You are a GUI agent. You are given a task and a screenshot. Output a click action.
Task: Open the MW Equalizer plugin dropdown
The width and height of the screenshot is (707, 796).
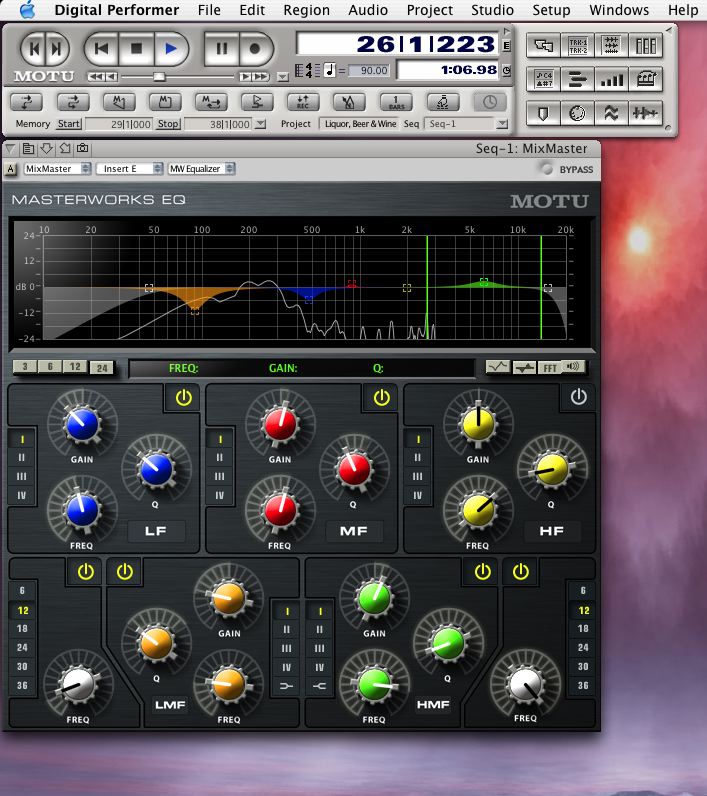[x=201, y=169]
